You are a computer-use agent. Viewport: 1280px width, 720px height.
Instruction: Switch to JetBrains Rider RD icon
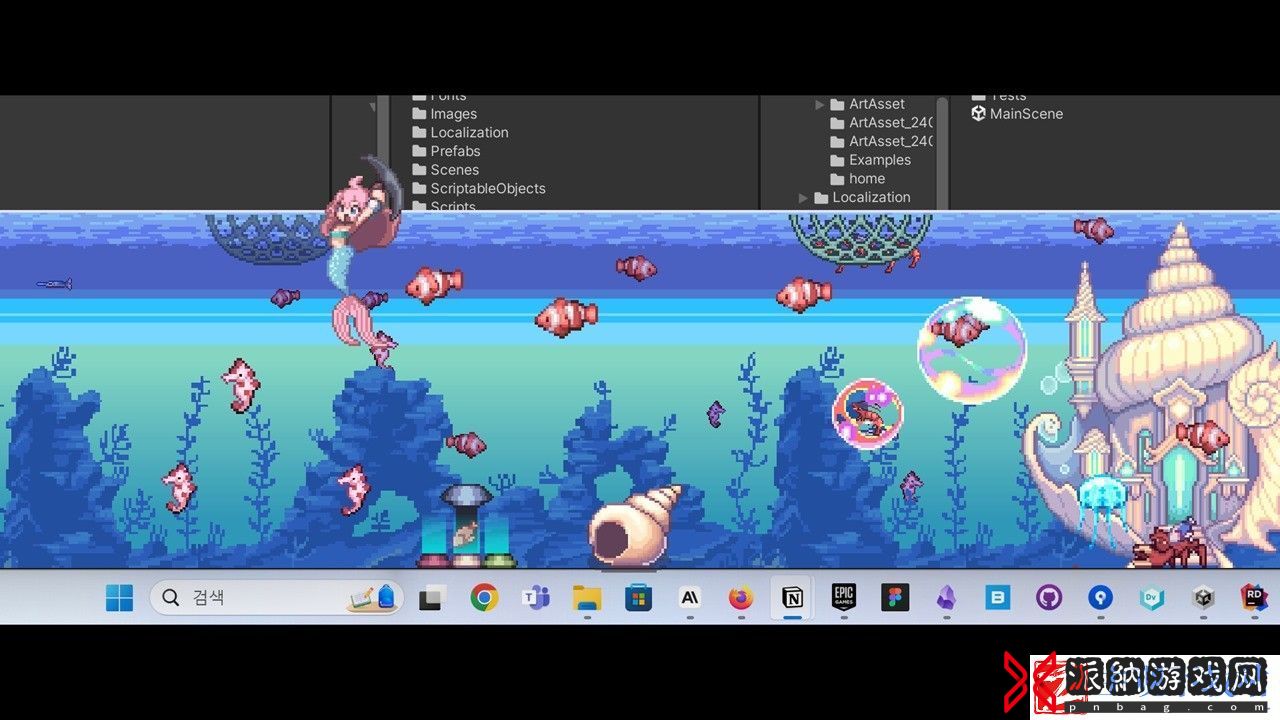[x=1254, y=598]
